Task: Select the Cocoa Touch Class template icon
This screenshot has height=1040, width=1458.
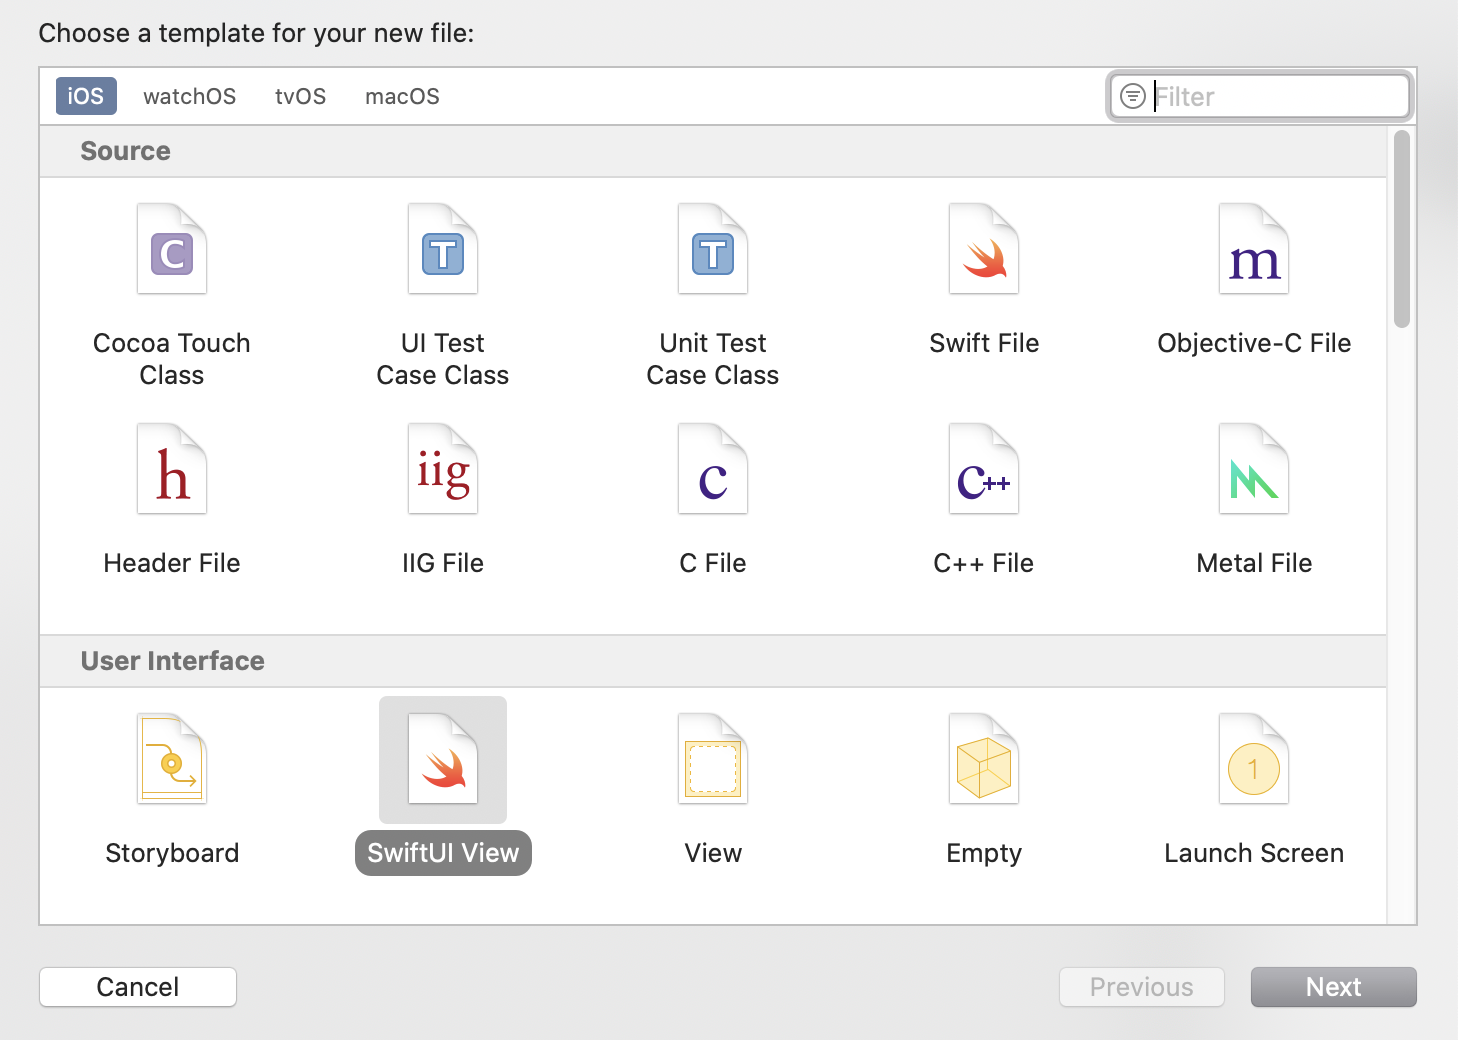Action: click(x=172, y=249)
